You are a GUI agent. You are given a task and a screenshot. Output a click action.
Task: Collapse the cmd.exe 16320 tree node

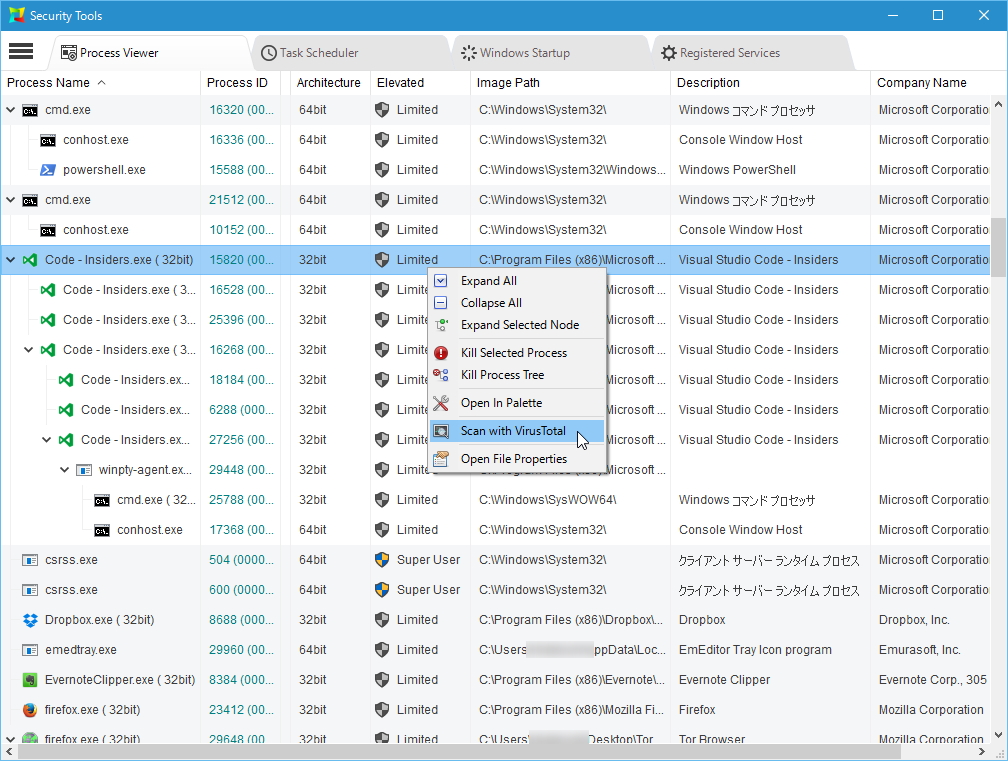10,110
